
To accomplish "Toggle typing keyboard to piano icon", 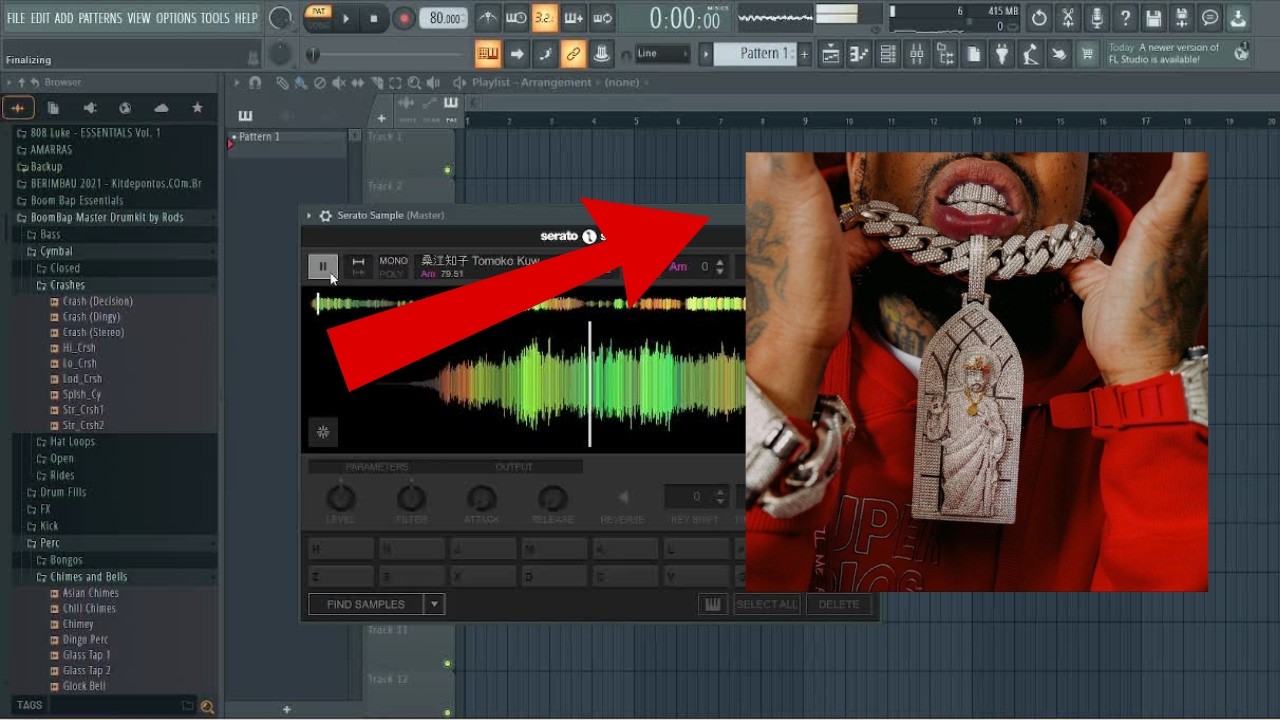I will (488, 53).
